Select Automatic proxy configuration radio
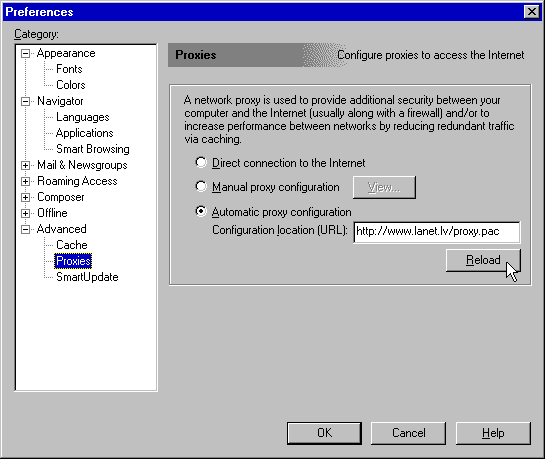The height and width of the screenshot is (459, 545). pyautogui.click(x=201, y=211)
